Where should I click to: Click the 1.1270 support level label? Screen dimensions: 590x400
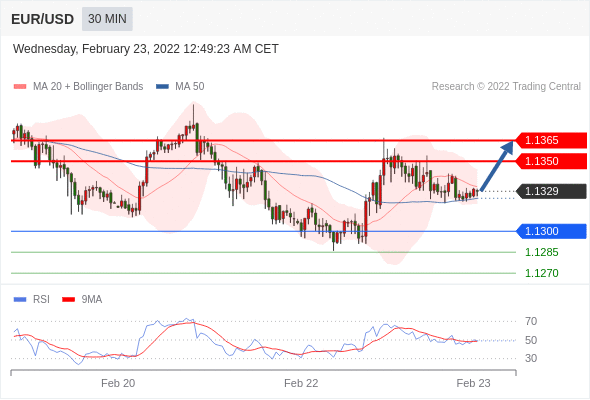542,273
